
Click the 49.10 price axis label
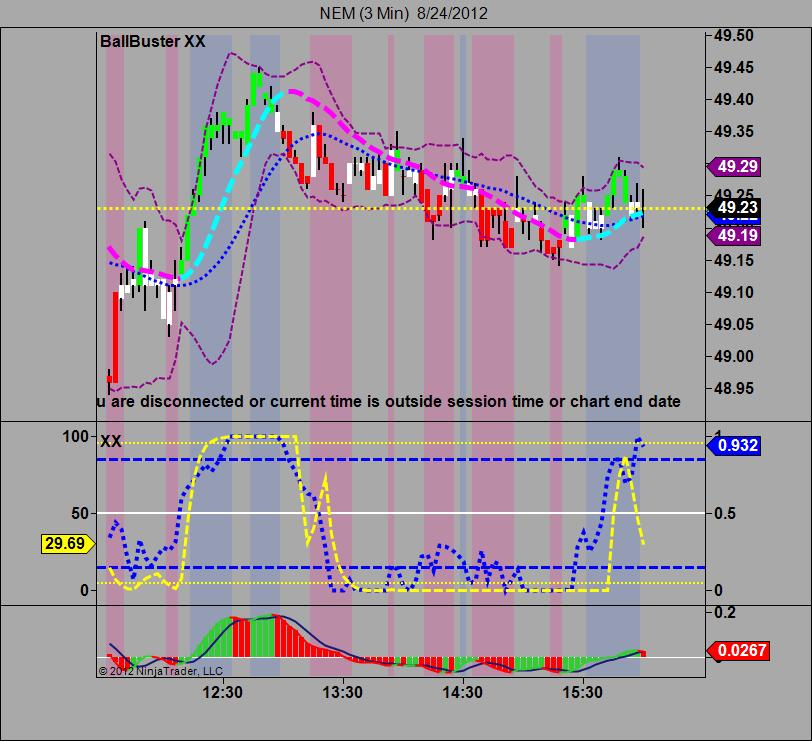click(x=734, y=292)
